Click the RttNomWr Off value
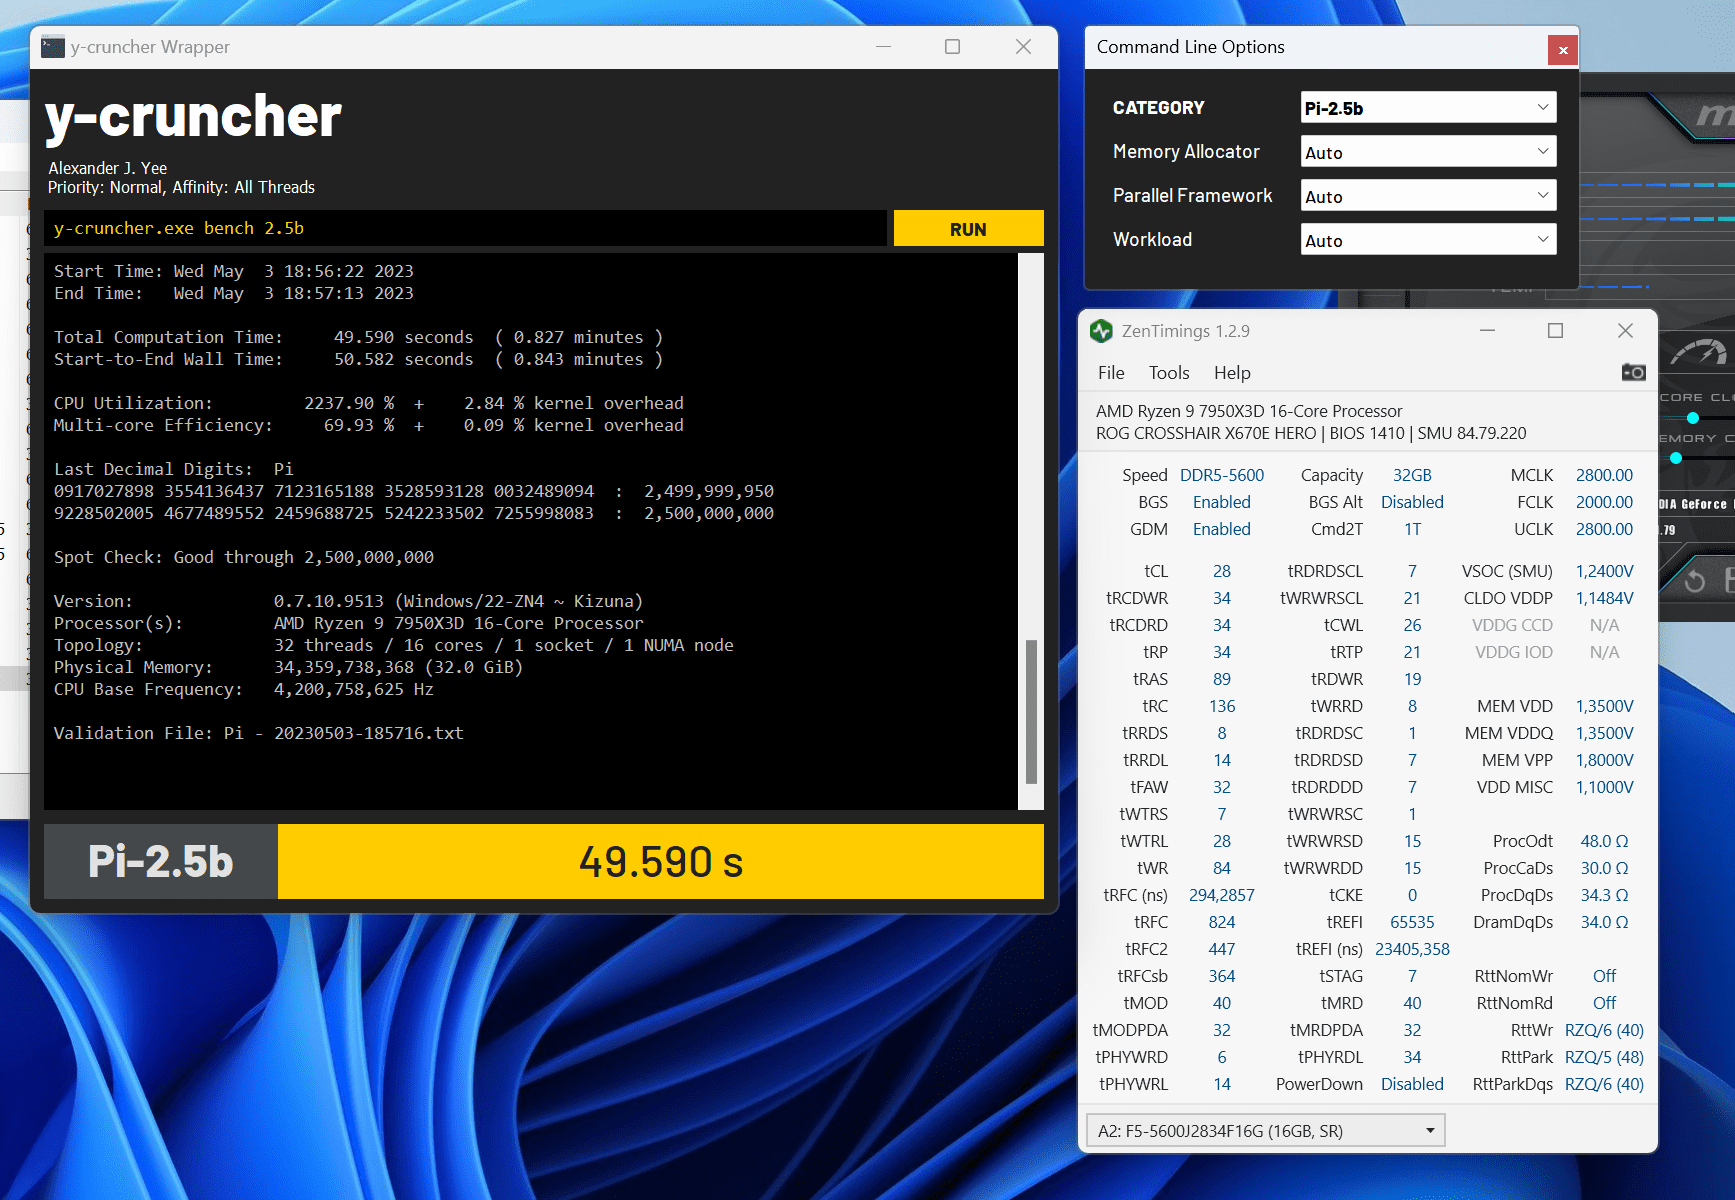 [1604, 976]
